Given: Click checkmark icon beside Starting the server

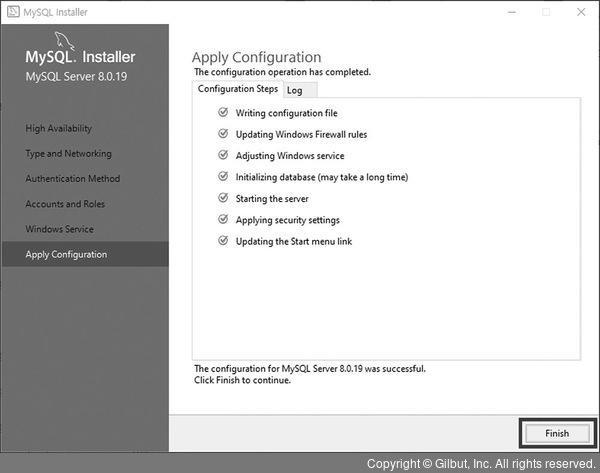Looking at the screenshot, I should click(x=223, y=198).
